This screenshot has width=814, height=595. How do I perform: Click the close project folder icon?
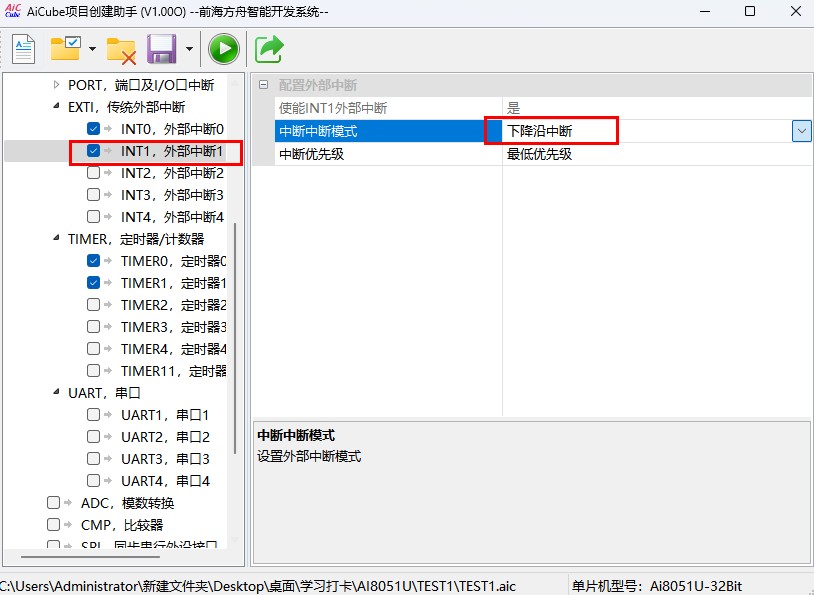pos(121,50)
